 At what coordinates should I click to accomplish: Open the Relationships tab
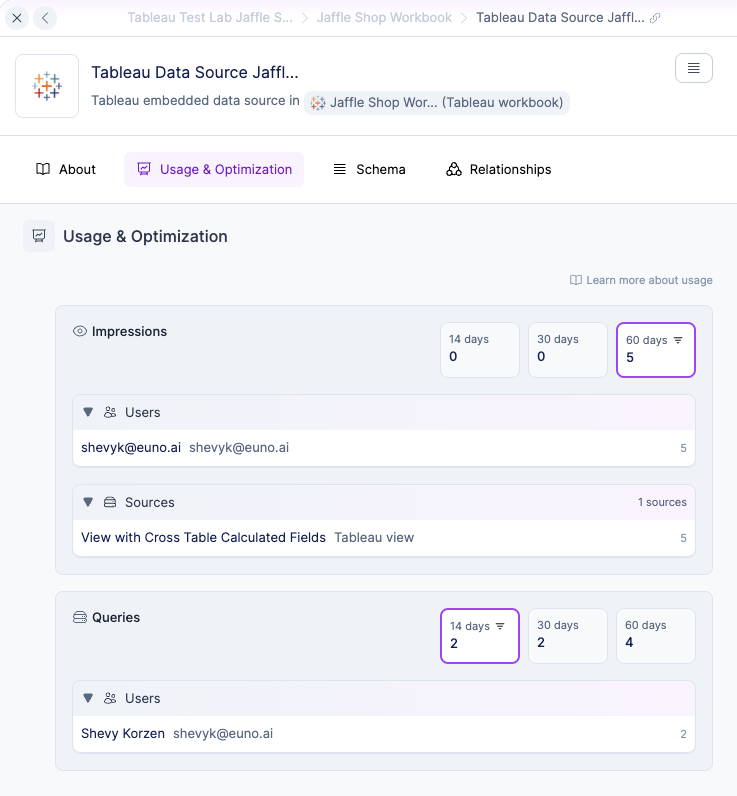click(x=498, y=169)
